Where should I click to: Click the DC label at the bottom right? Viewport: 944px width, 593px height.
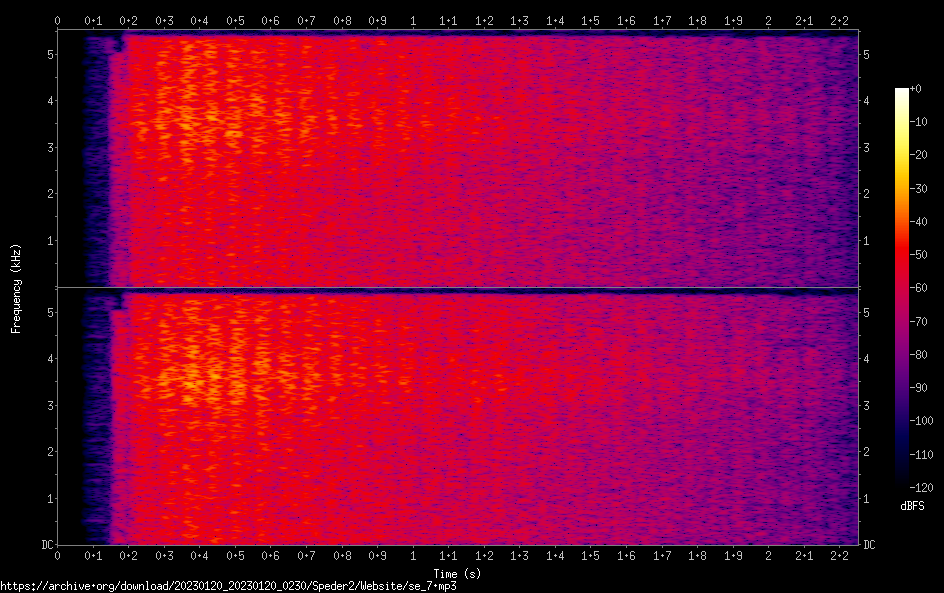[870, 544]
